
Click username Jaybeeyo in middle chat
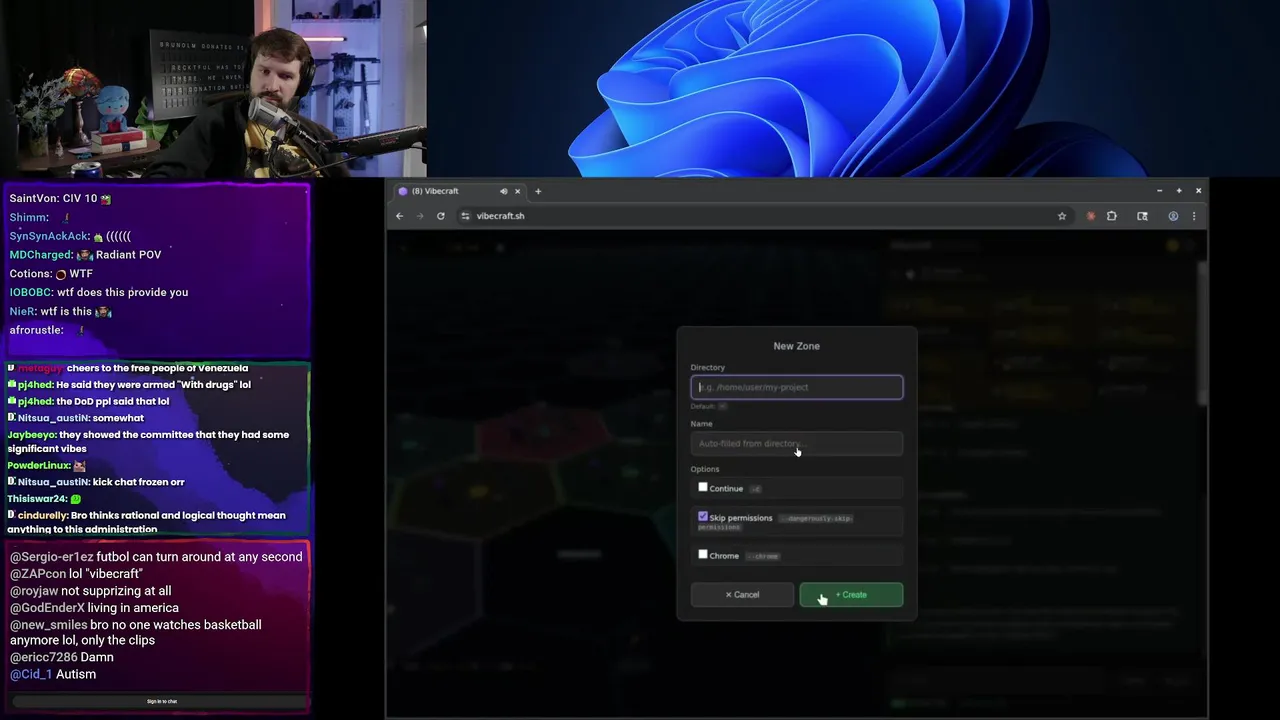point(31,435)
